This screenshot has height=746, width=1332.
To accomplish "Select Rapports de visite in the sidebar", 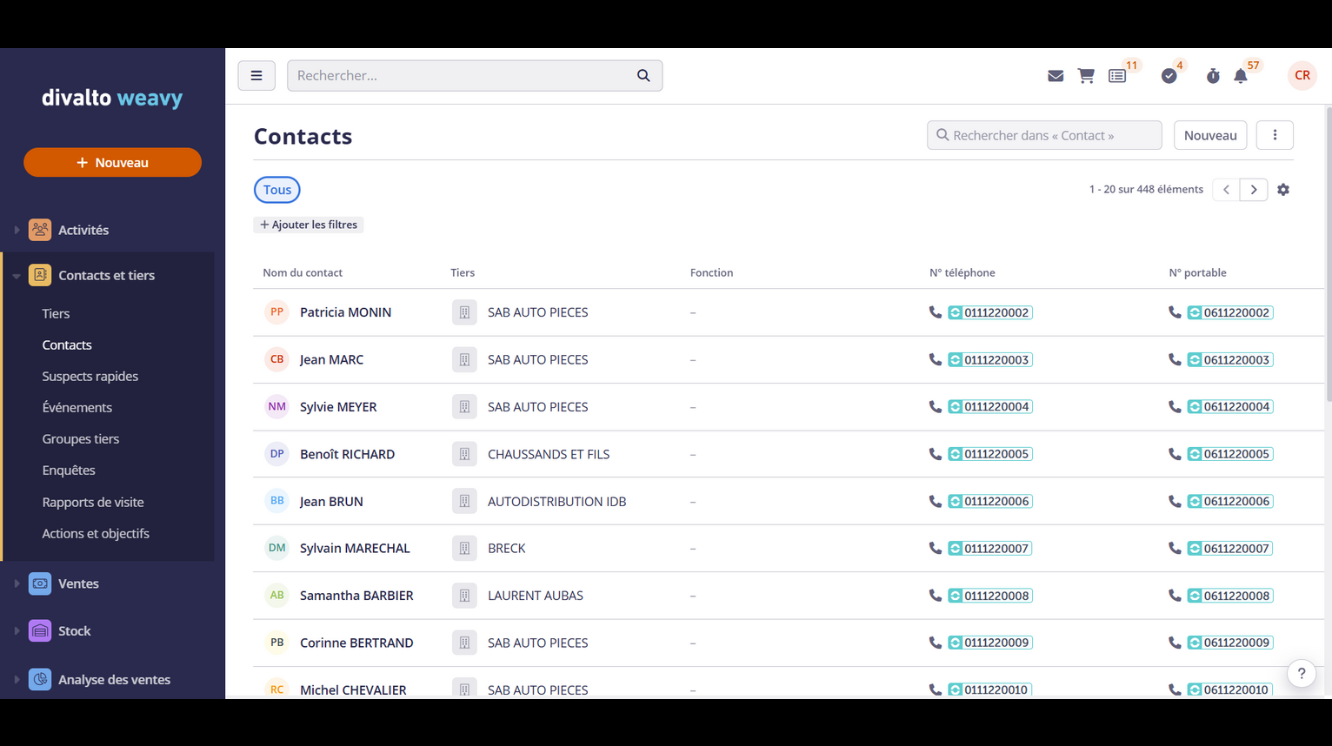I will coord(93,501).
